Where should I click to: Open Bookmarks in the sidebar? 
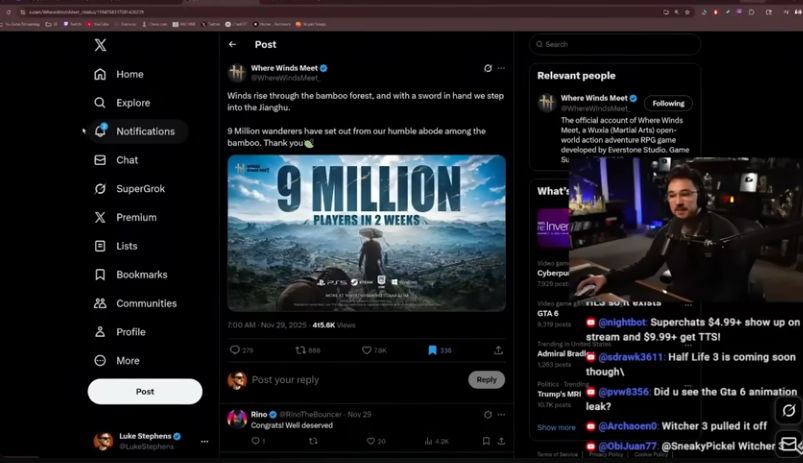141,274
